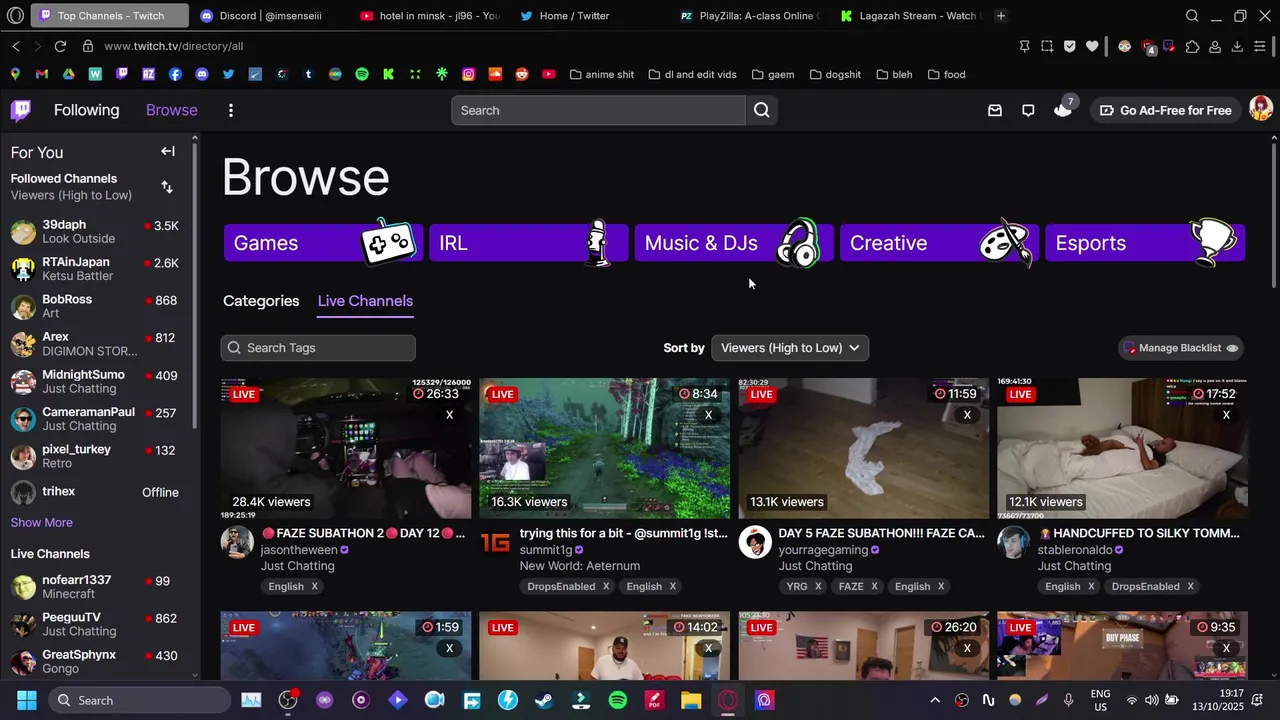Open File Explorer from the taskbar

[x=691, y=700]
